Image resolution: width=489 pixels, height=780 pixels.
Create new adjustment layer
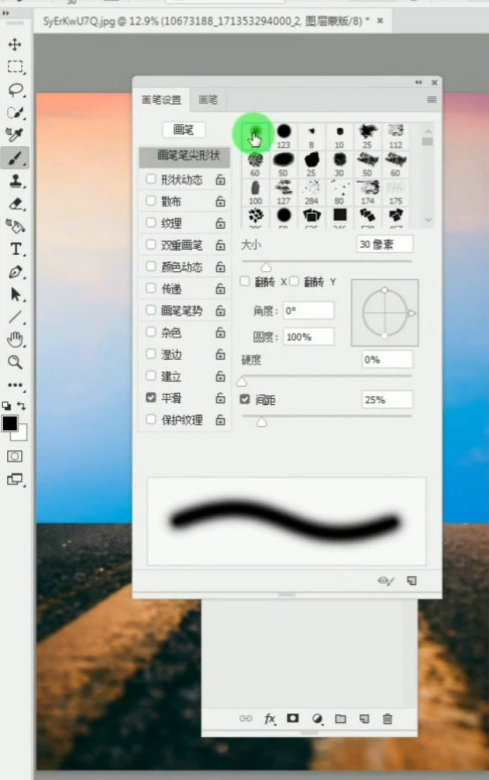pyautogui.click(x=317, y=719)
